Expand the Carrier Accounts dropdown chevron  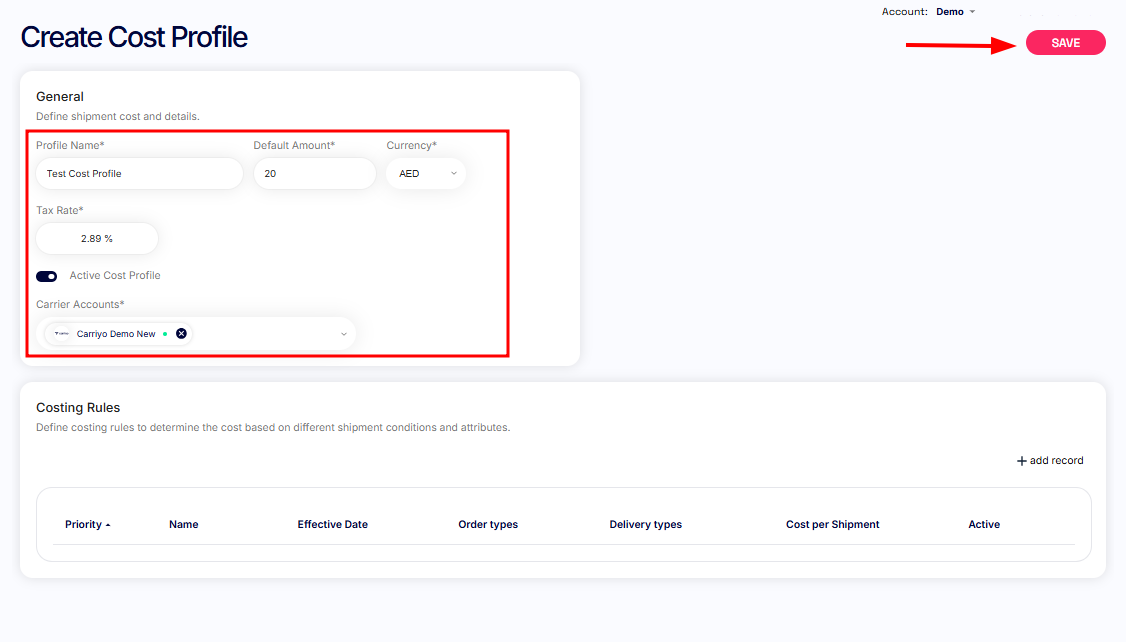click(x=343, y=334)
